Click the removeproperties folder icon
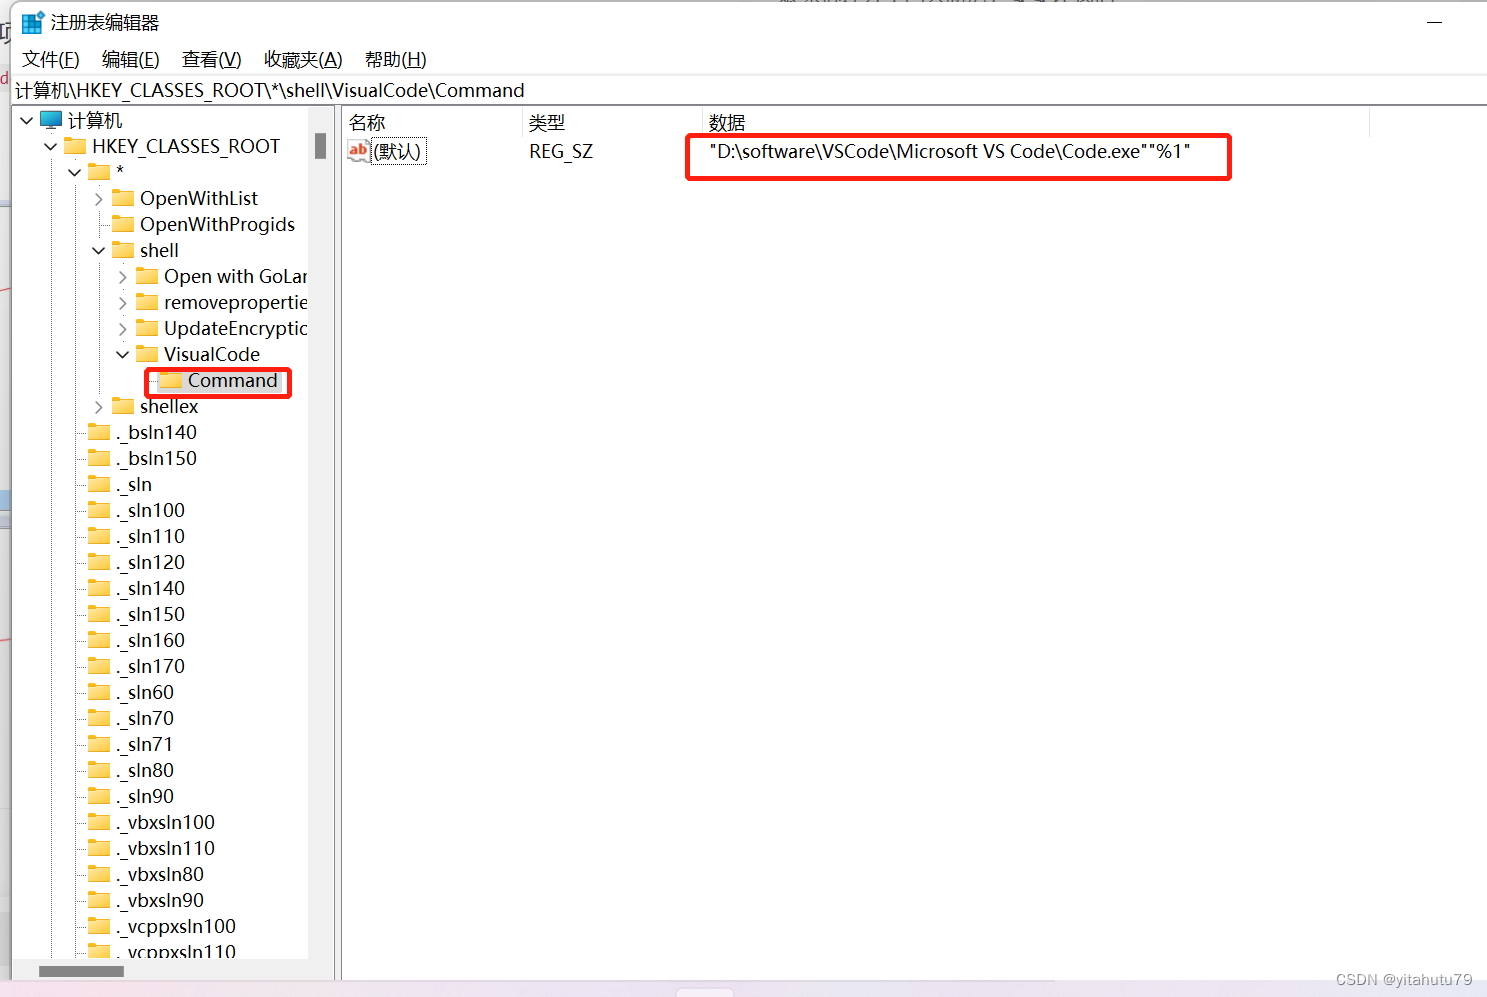 point(147,302)
